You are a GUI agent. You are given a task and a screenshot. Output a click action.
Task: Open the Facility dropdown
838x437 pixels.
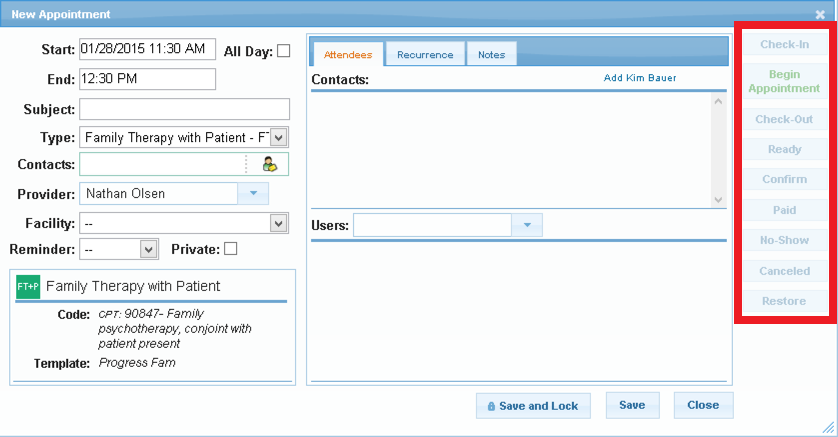(x=278, y=223)
